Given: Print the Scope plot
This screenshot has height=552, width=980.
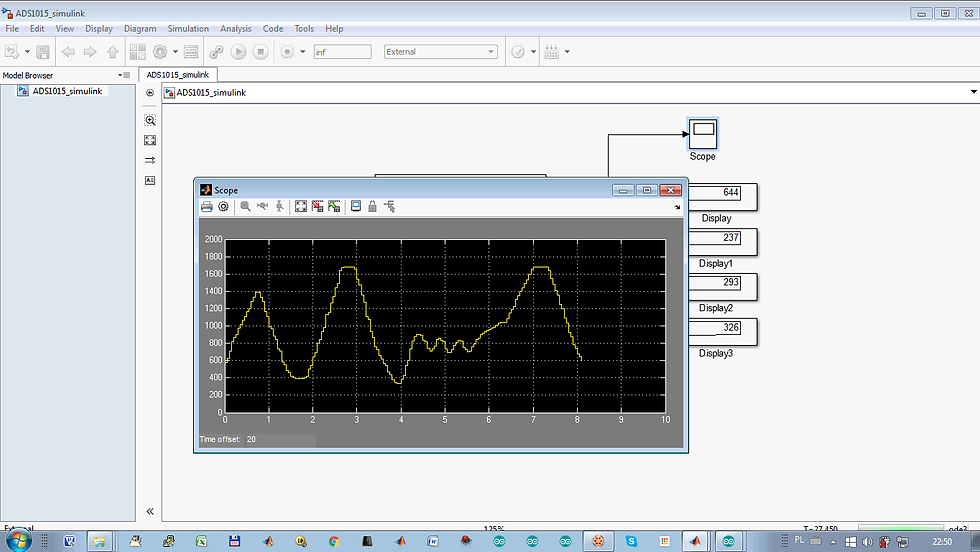Looking at the screenshot, I should click(207, 206).
